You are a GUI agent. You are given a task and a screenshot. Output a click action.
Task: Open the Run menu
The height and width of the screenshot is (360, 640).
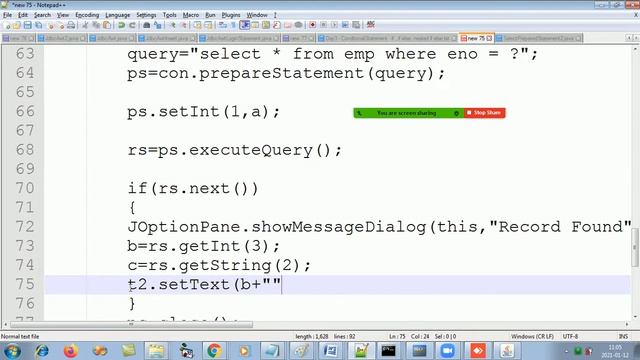coord(210,15)
